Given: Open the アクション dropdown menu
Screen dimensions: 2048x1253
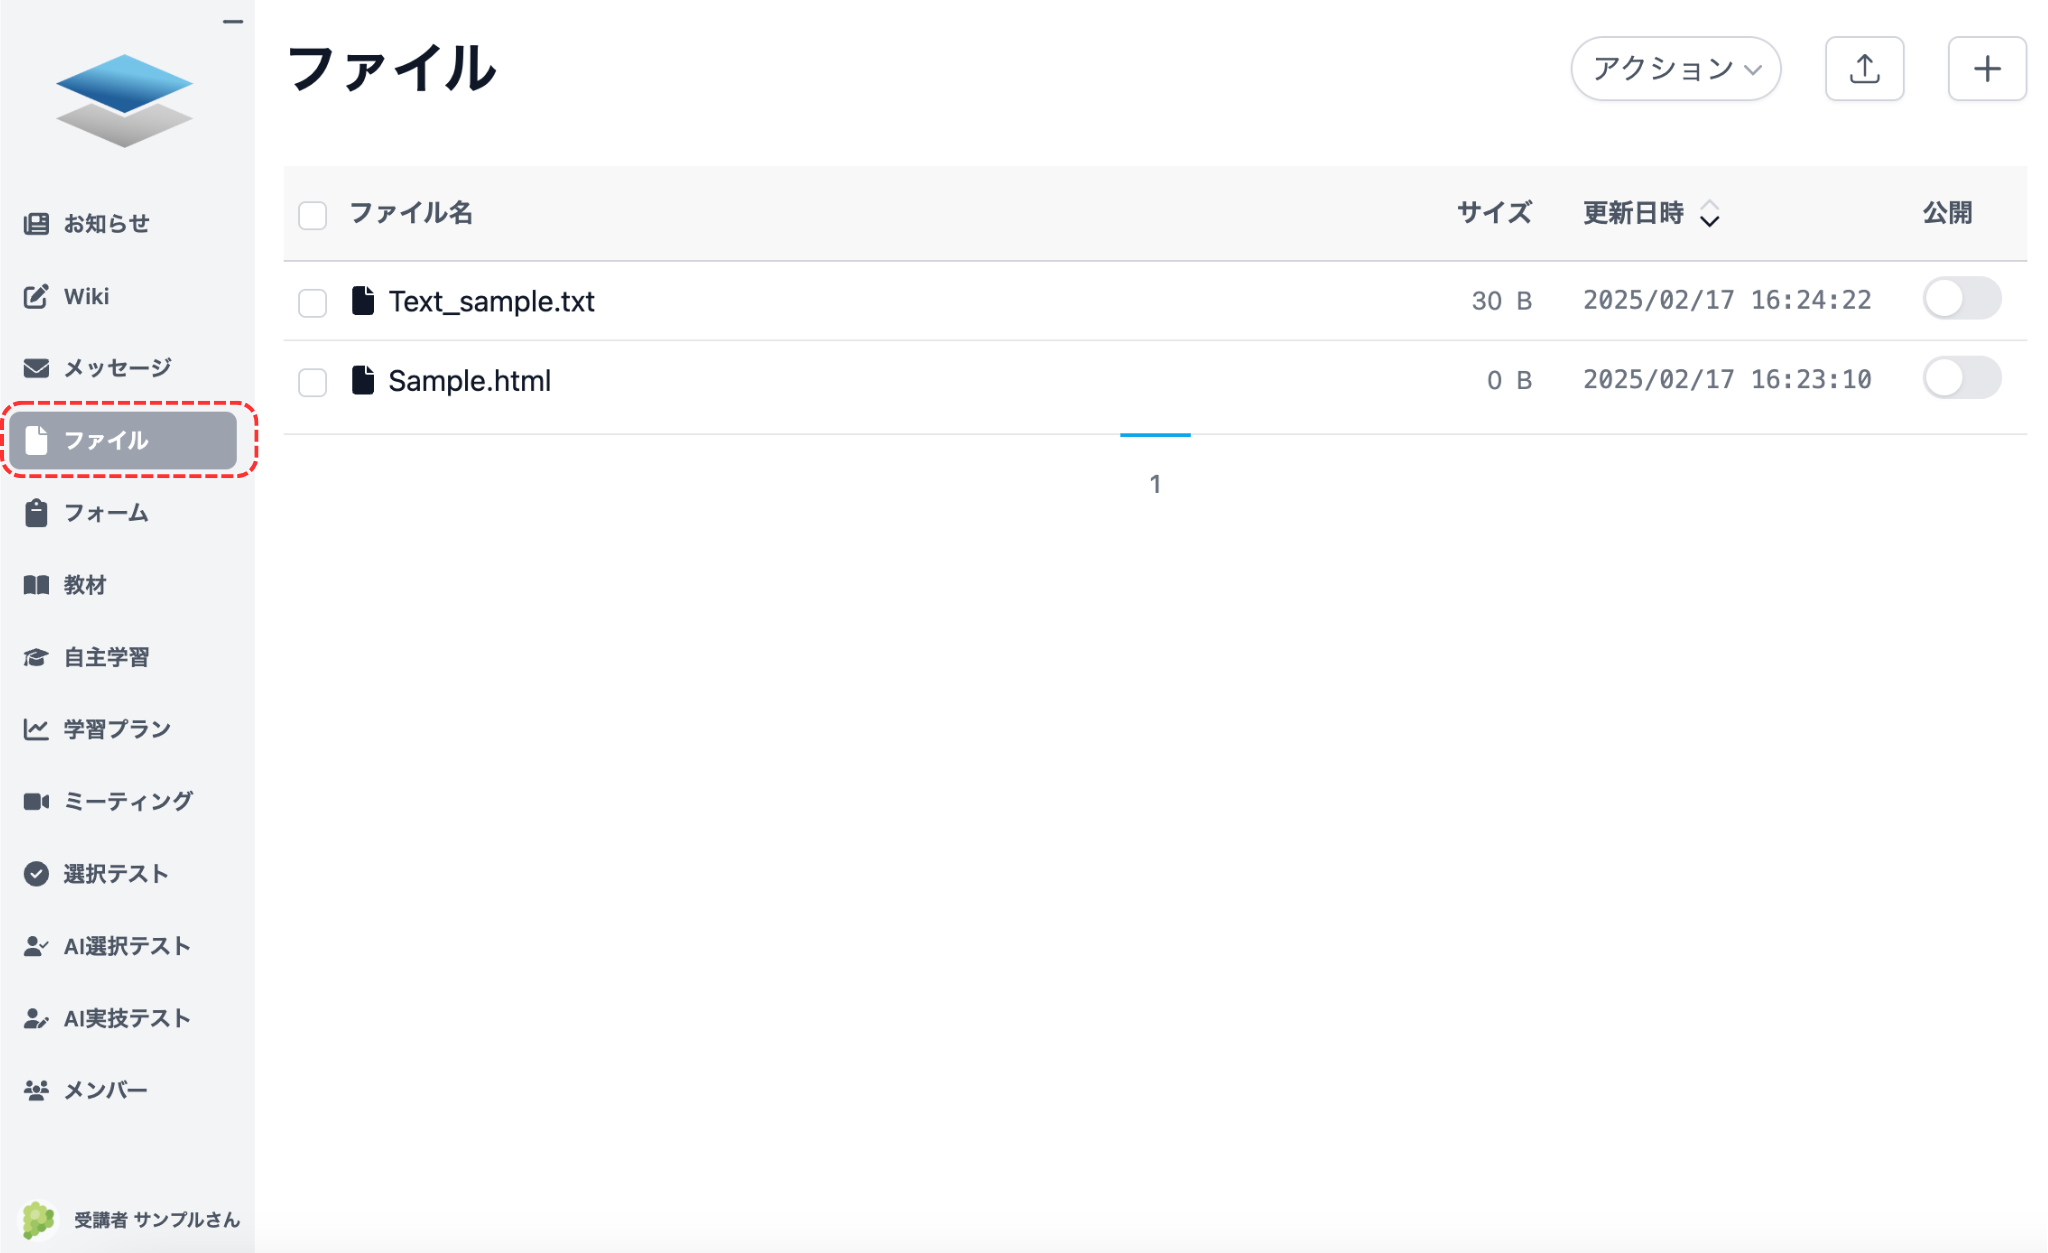Looking at the screenshot, I should [x=1675, y=68].
